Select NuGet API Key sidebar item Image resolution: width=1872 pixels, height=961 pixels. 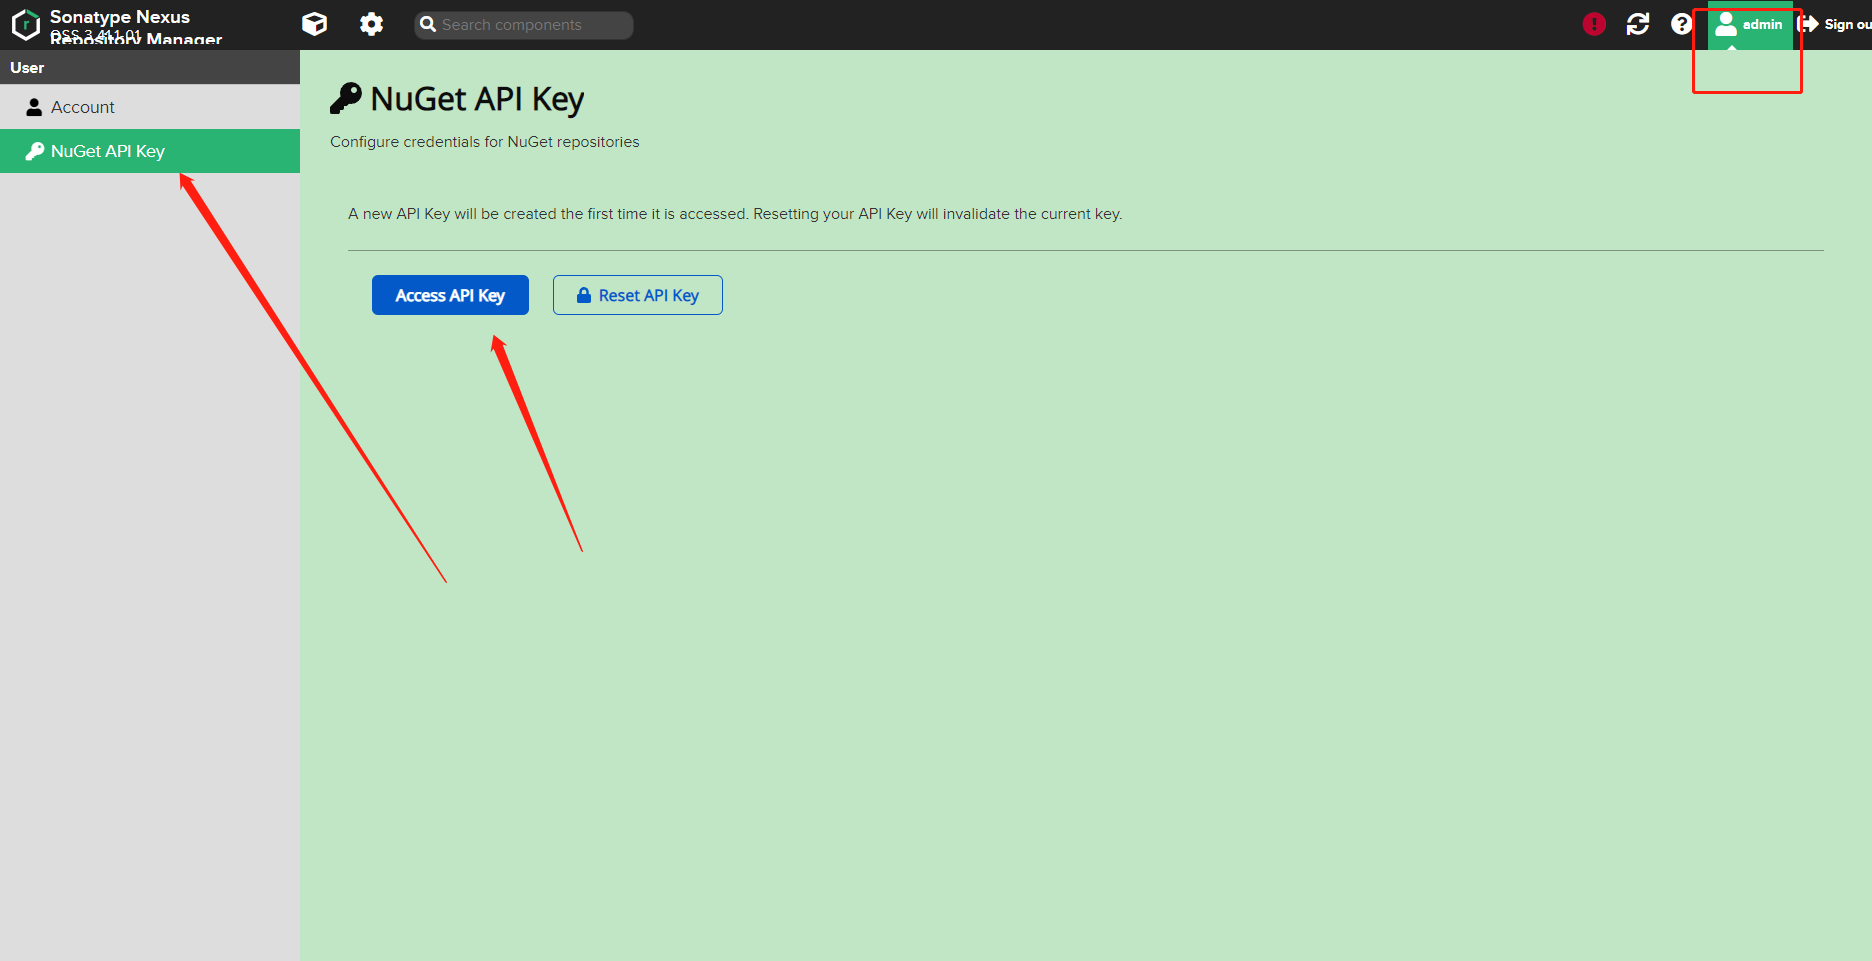click(150, 151)
